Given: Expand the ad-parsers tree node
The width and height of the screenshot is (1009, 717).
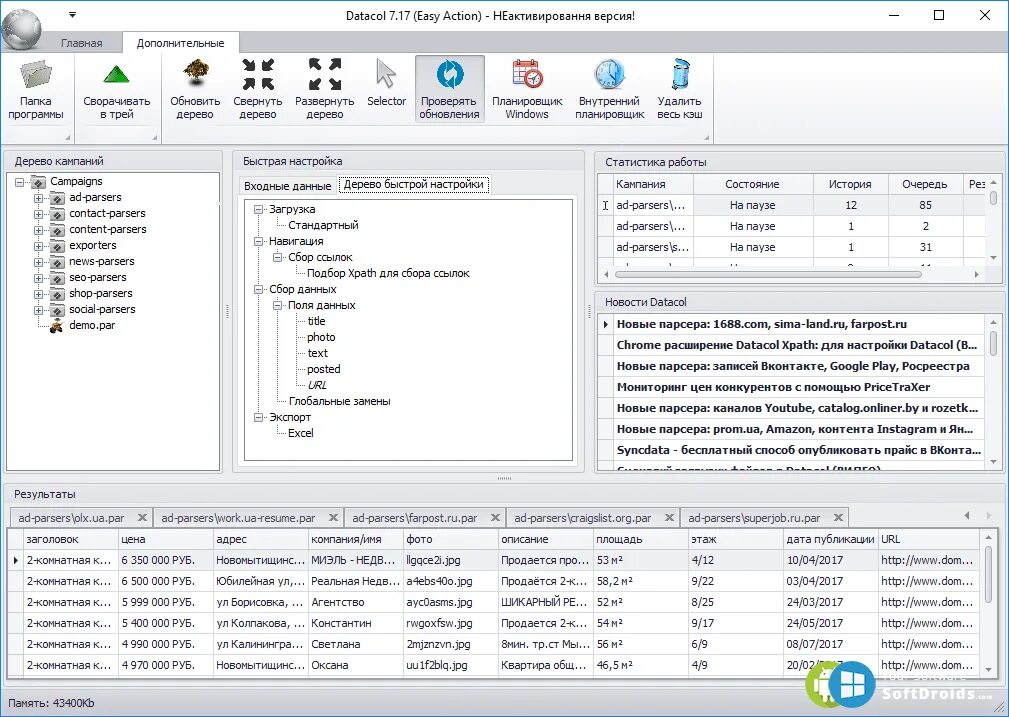Looking at the screenshot, I should pos(39,198).
